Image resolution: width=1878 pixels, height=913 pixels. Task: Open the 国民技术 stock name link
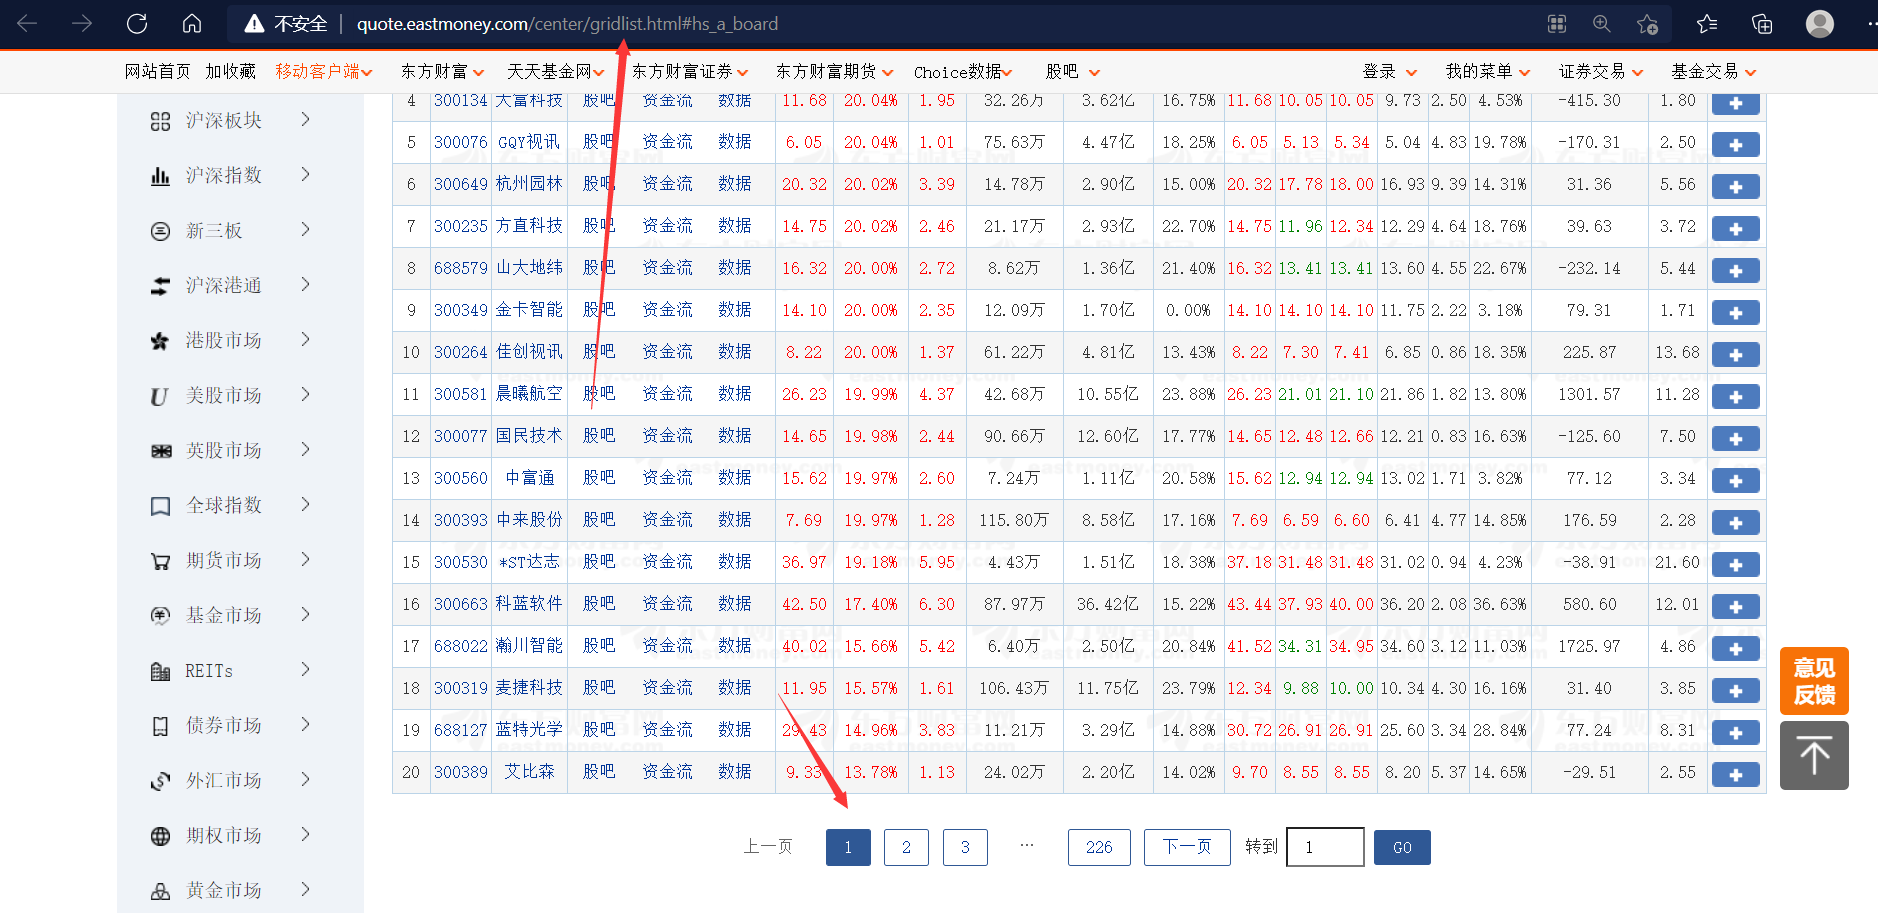click(x=530, y=436)
